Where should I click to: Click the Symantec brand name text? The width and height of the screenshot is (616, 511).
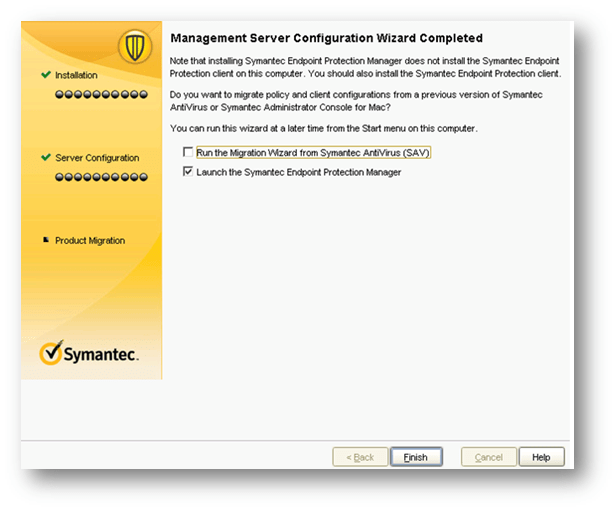tap(101, 355)
